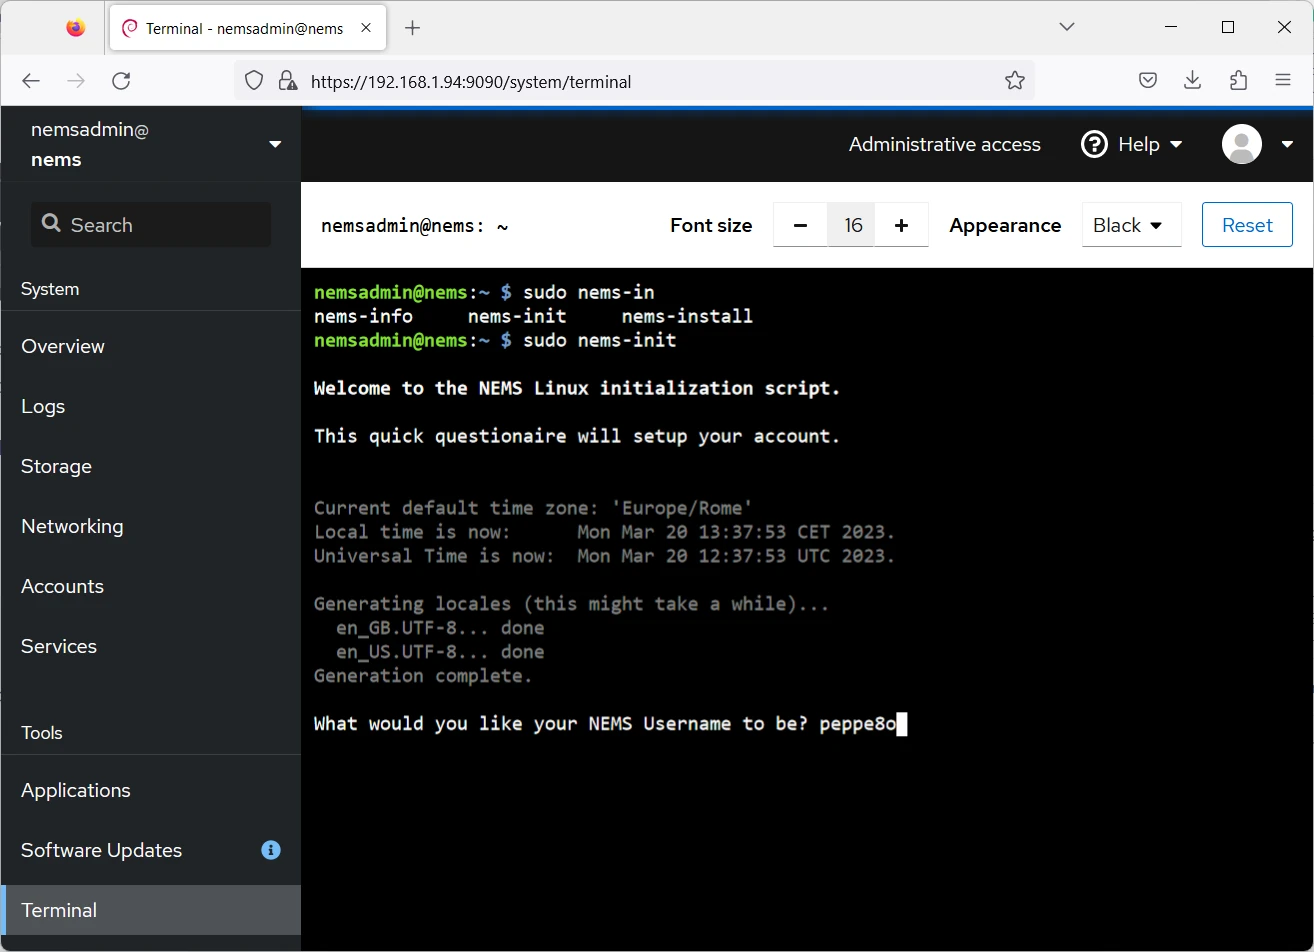Open the Downloads panel
Image resolution: width=1314 pixels, height=952 pixels.
pyautogui.click(x=1192, y=81)
